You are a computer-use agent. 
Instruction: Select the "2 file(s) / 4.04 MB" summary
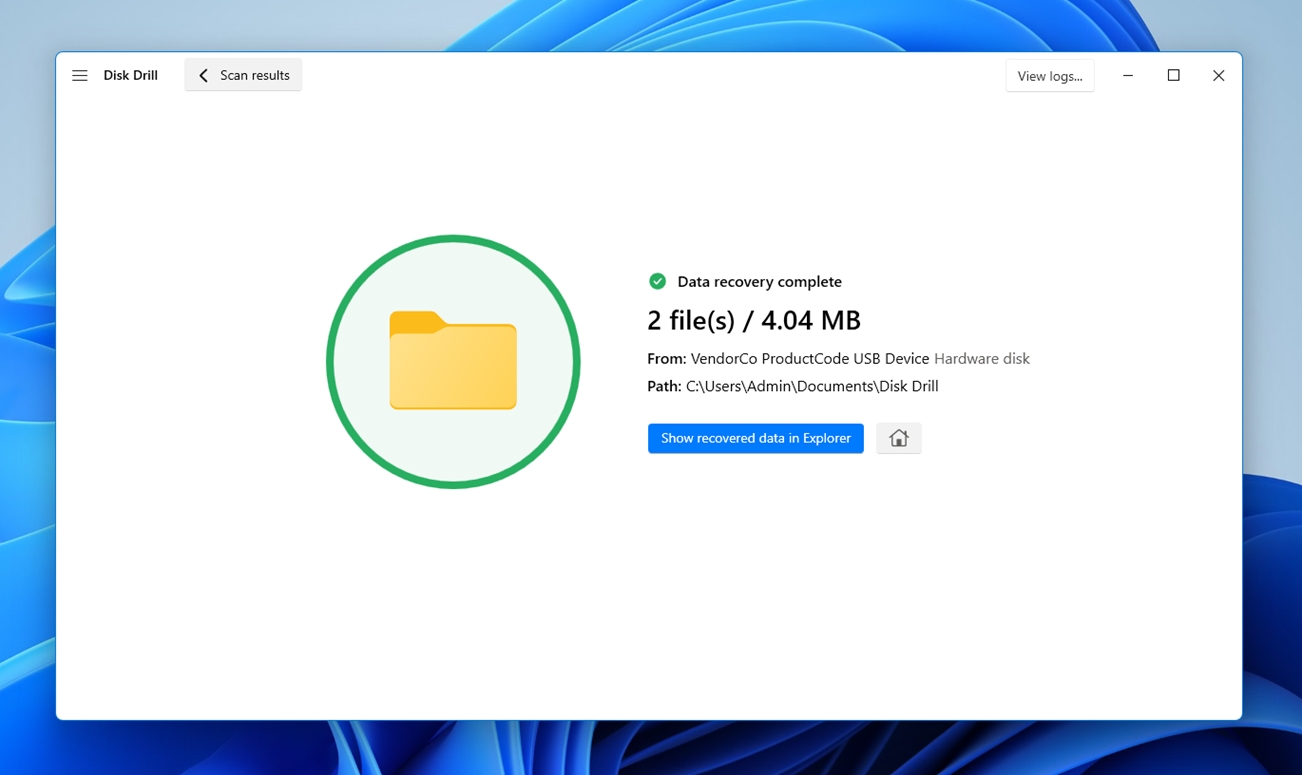tap(754, 320)
